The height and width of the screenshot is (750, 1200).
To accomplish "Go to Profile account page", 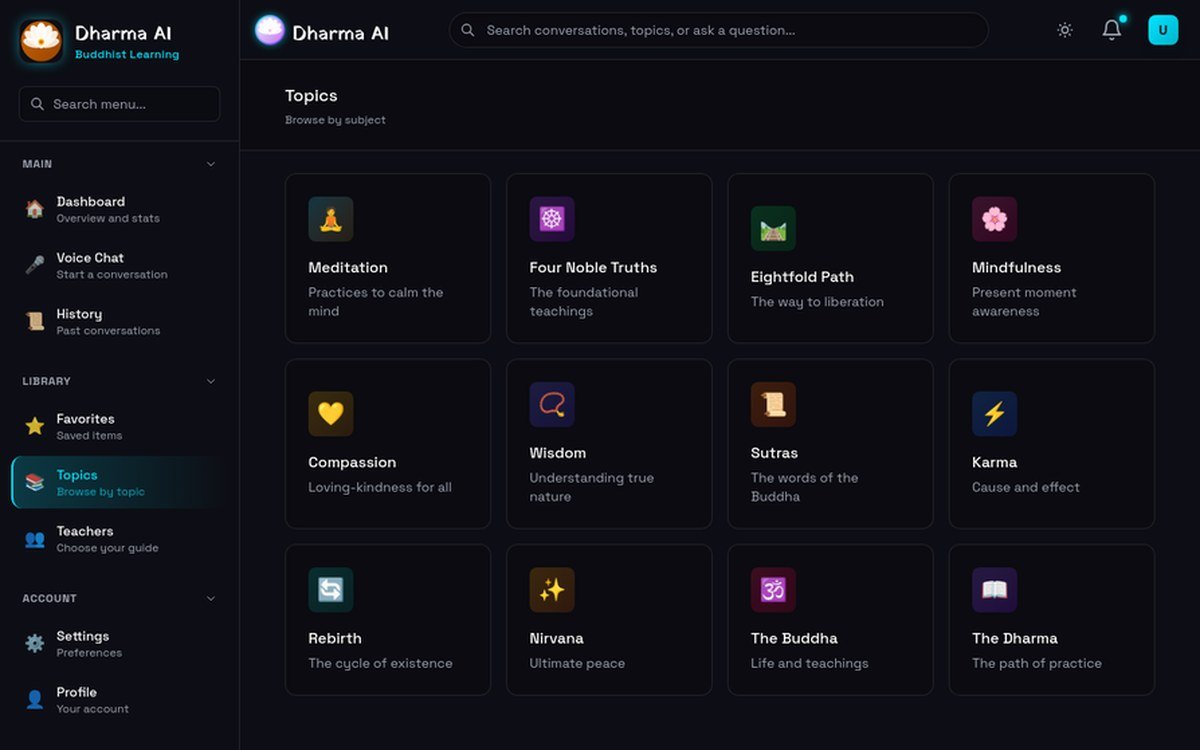I will [x=119, y=700].
